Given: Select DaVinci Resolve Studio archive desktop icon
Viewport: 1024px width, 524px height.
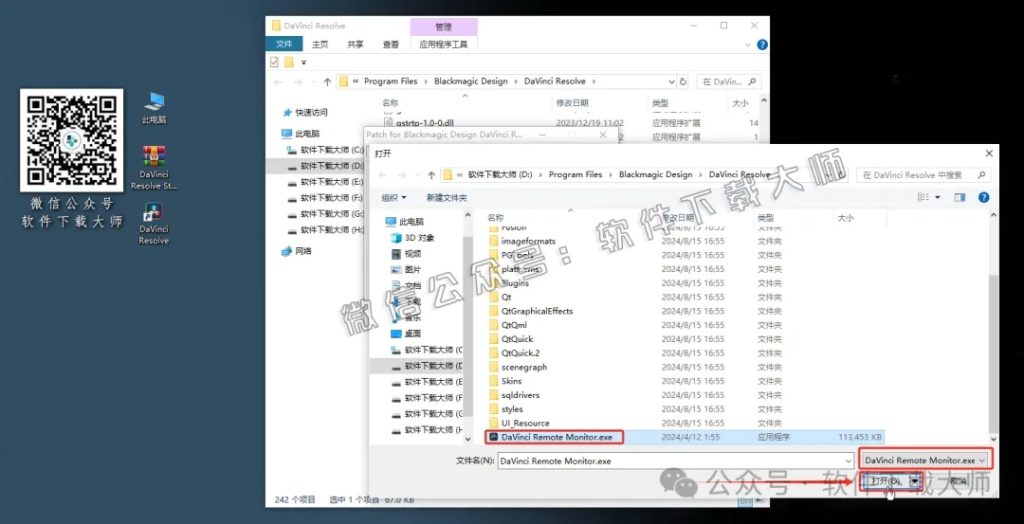Looking at the screenshot, I should coord(154,168).
